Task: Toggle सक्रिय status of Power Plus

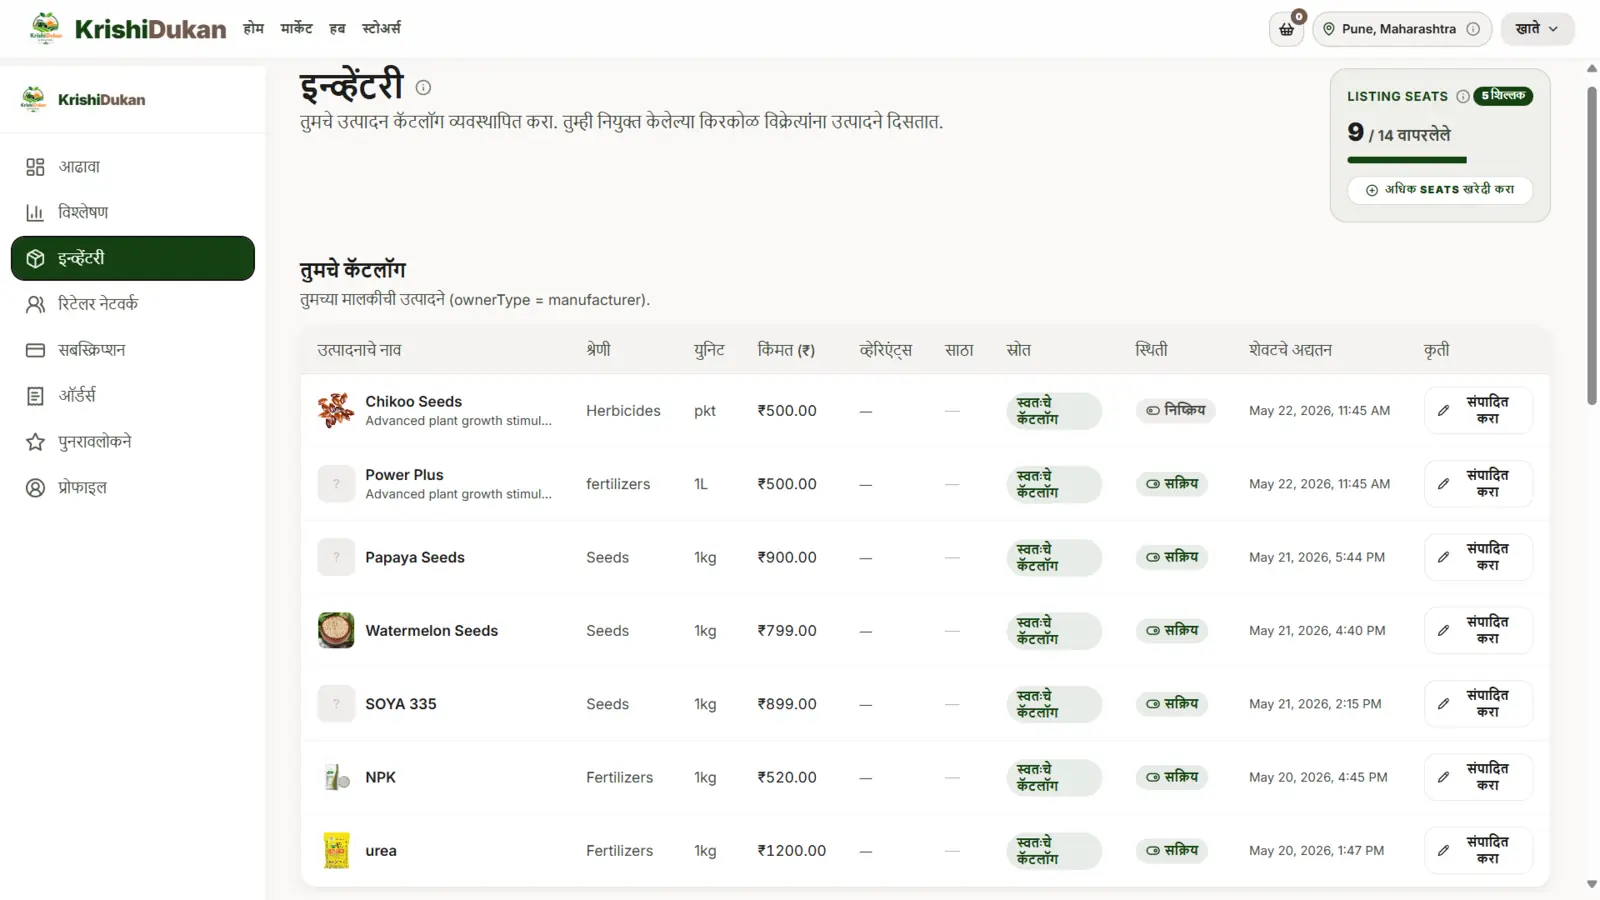Action: (1172, 484)
